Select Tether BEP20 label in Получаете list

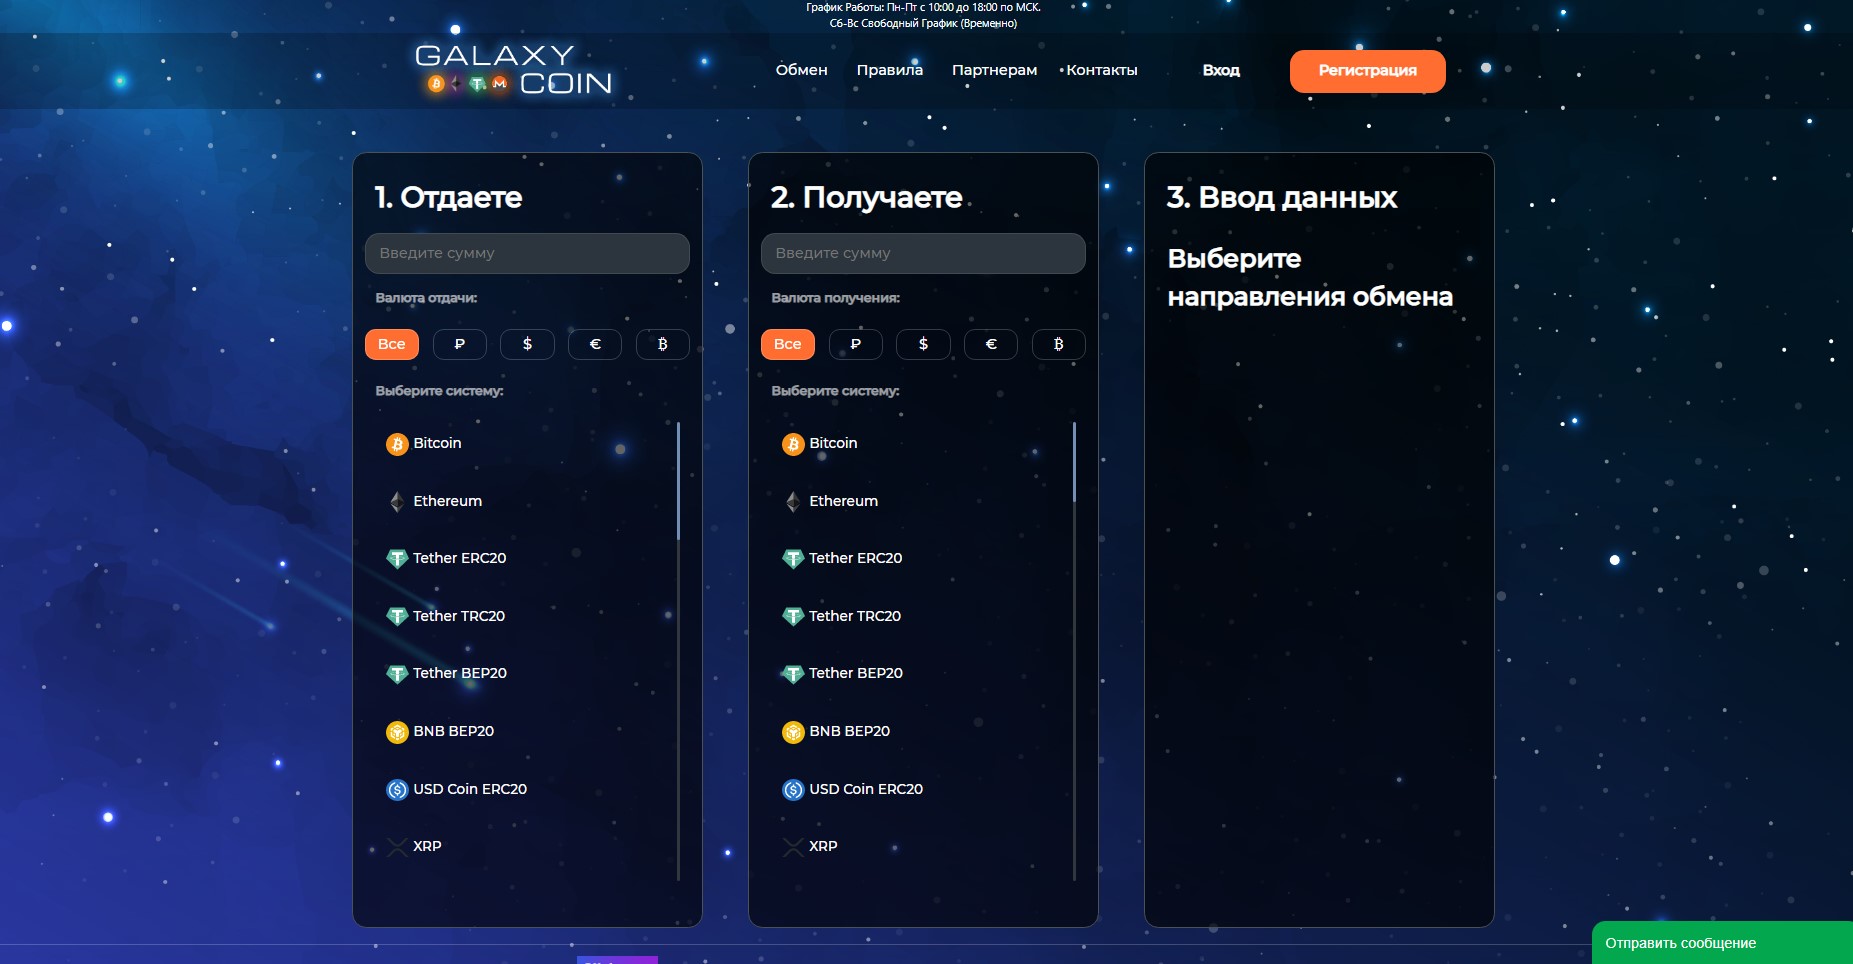click(x=856, y=673)
